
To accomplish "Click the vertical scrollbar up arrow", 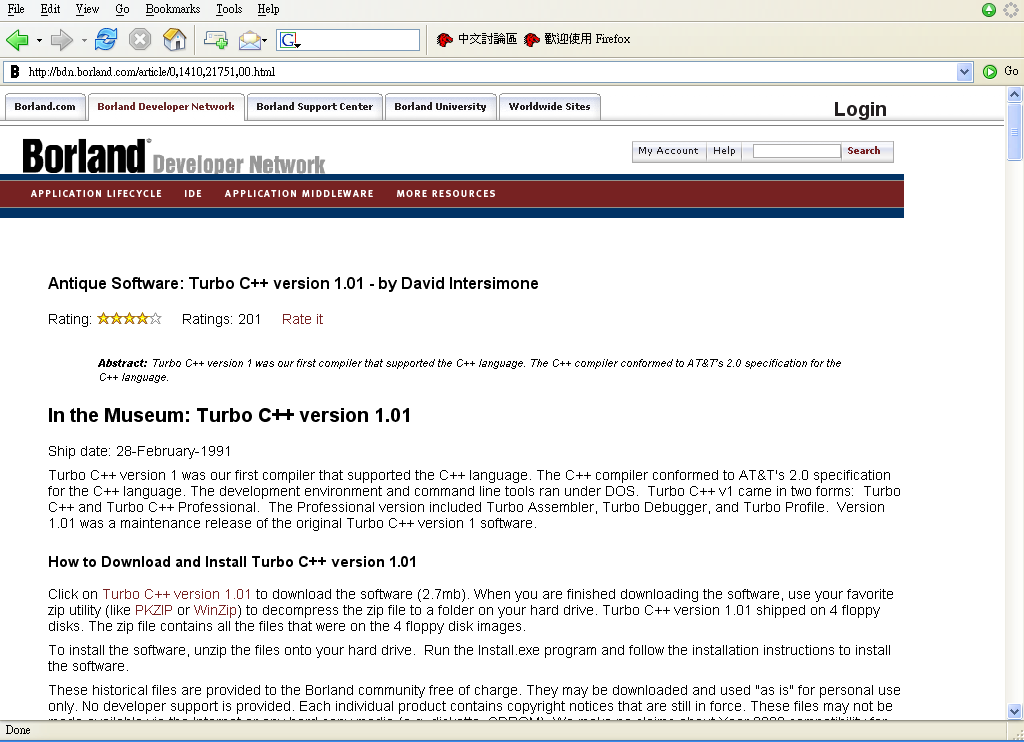I will 1014,94.
